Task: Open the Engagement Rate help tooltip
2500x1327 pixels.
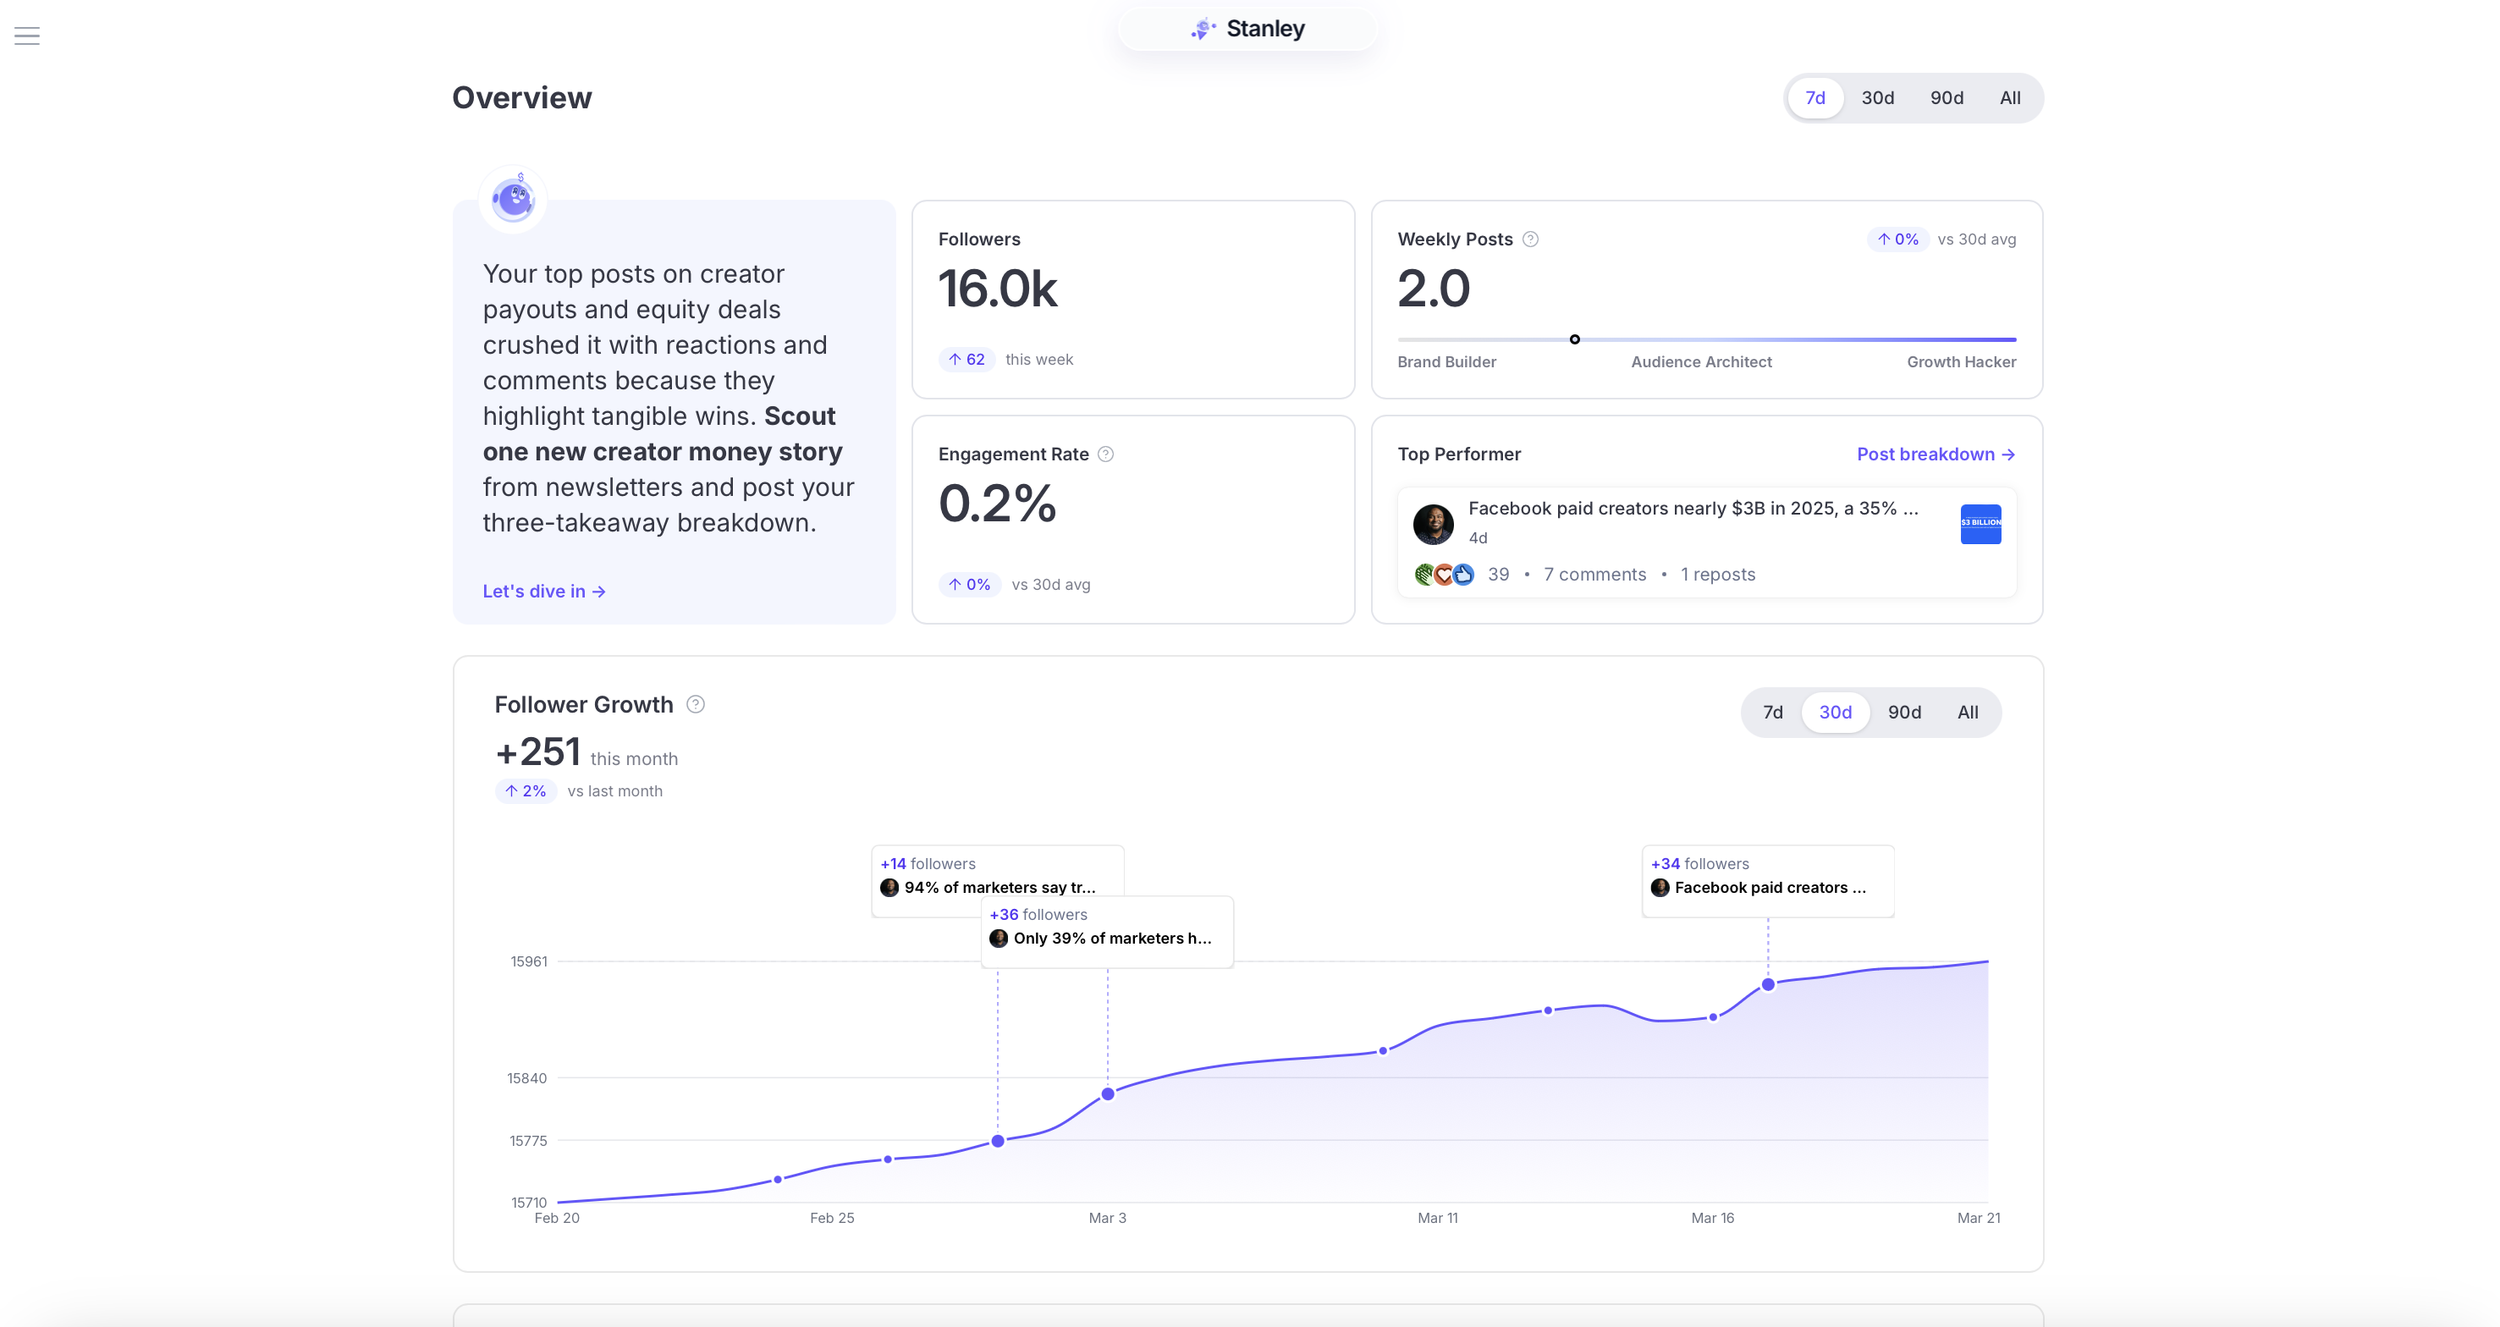Action: coord(1105,453)
